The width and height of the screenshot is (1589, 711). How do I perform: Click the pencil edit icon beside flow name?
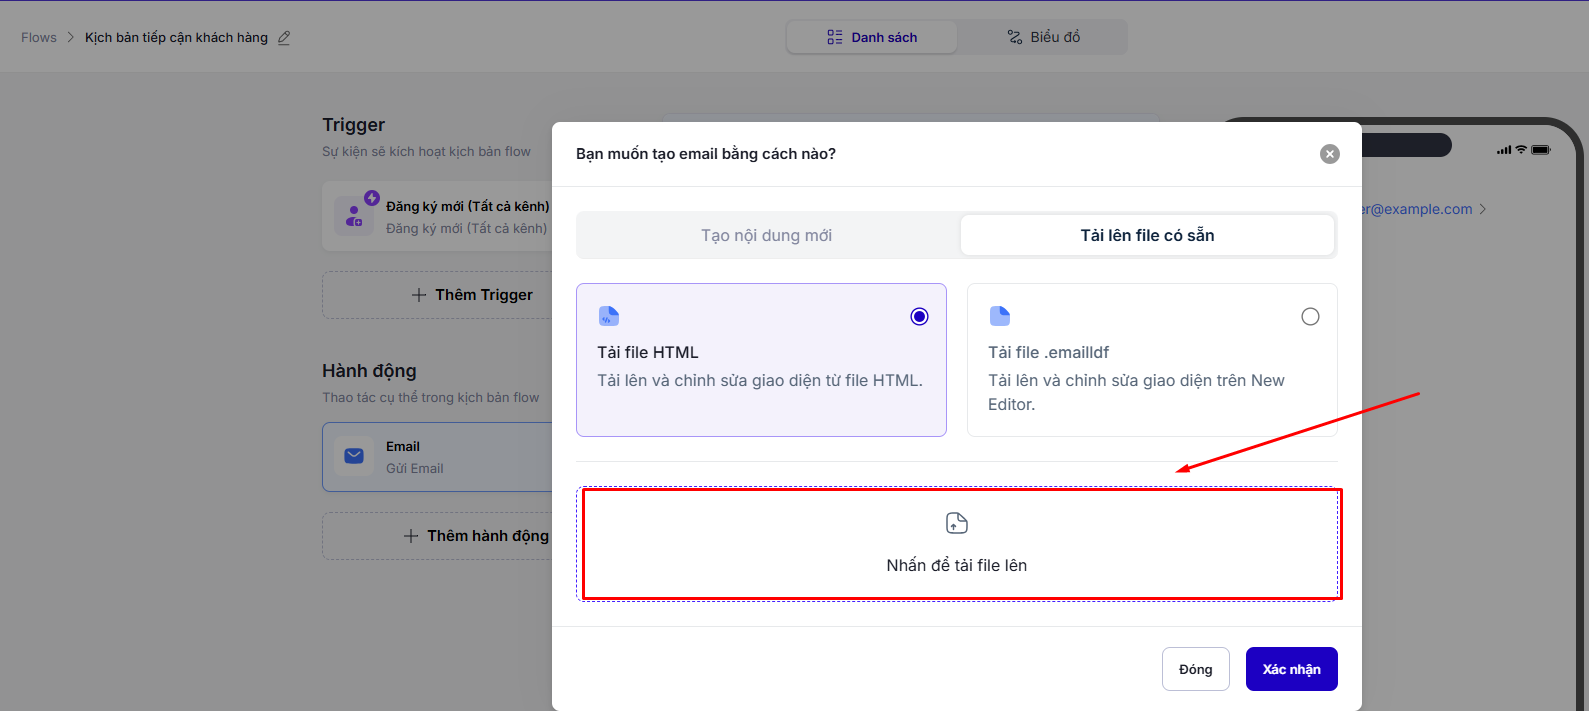point(284,38)
